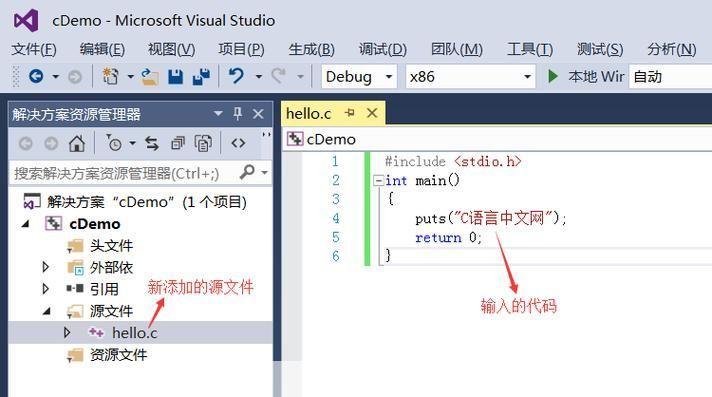
Task: Click the greyed redo arrow
Action: 278,76
